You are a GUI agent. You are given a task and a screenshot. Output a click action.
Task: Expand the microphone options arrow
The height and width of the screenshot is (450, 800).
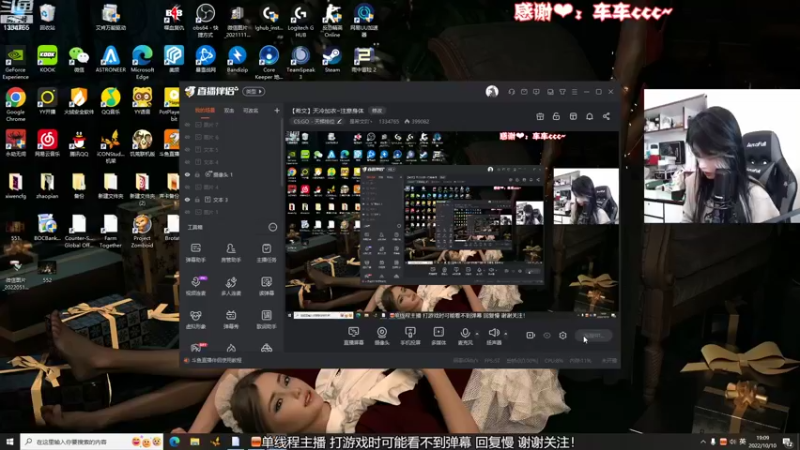click(477, 334)
